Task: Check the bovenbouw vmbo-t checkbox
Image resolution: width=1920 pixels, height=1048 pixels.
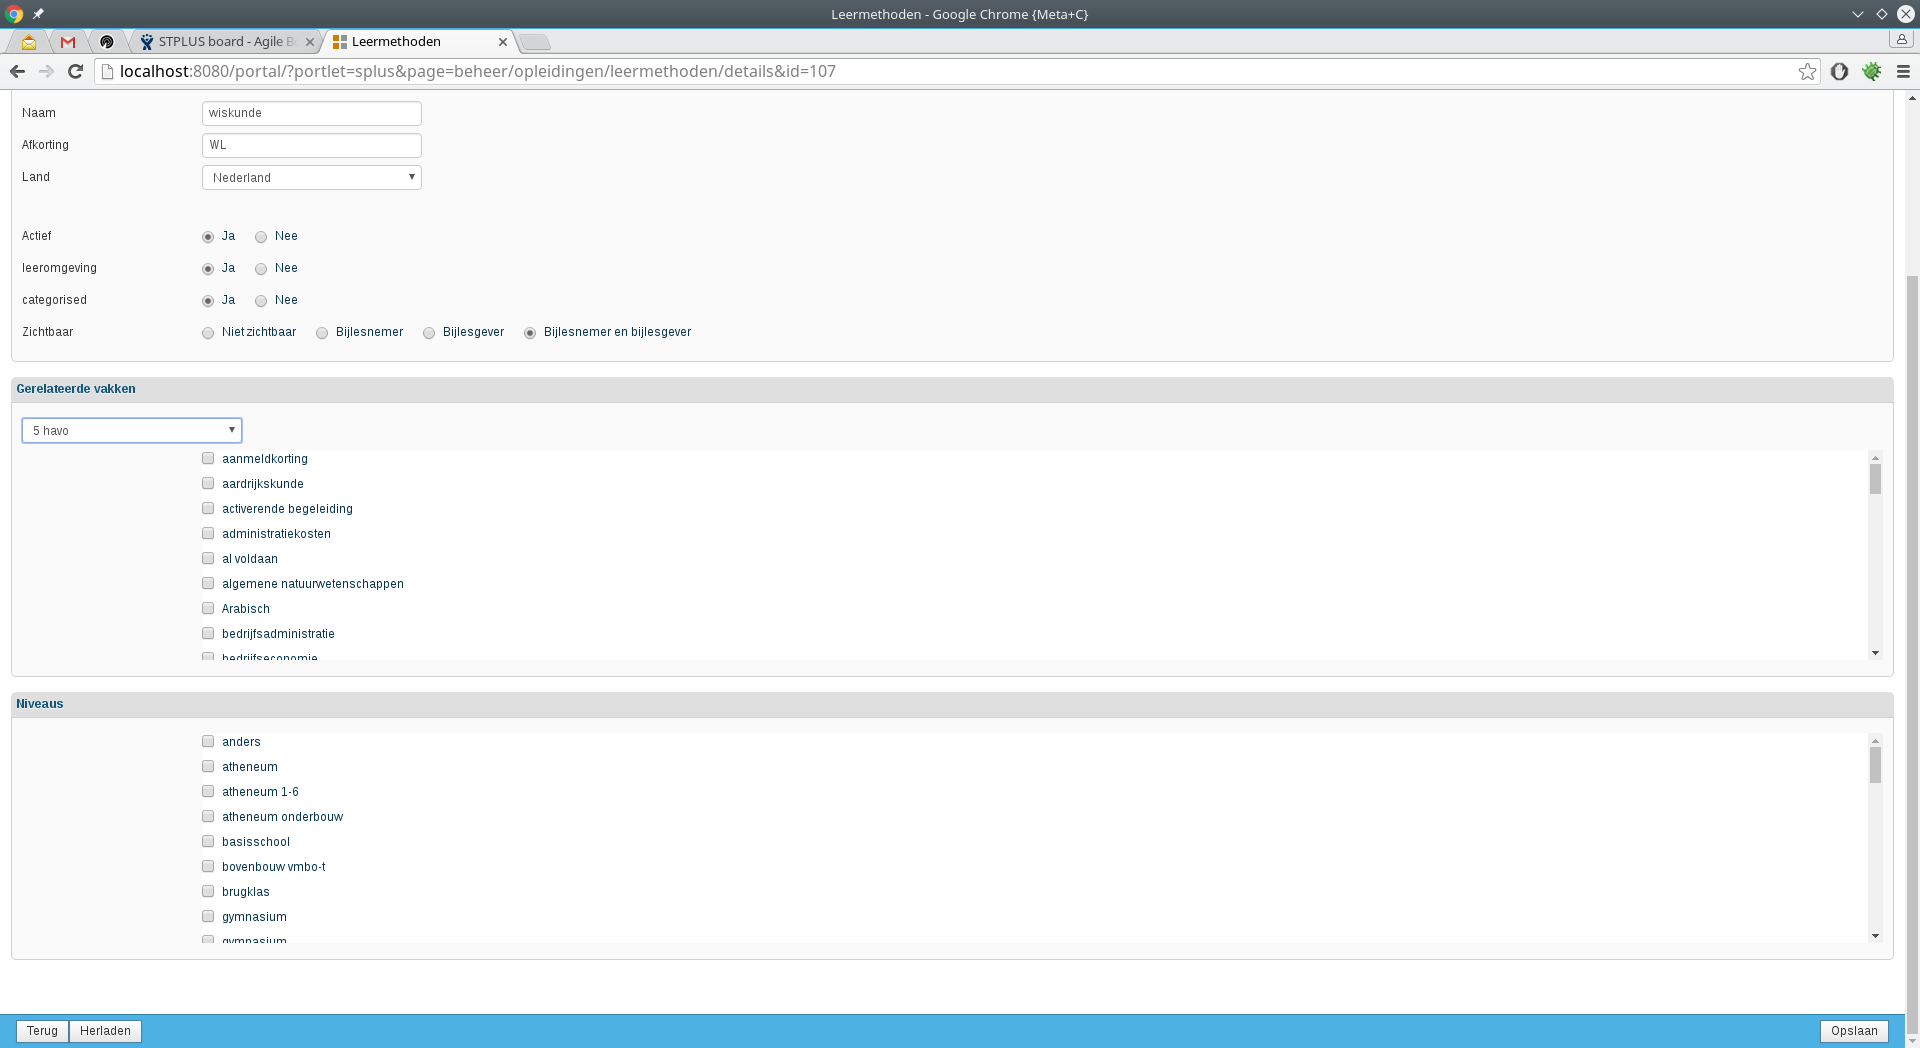Action: (x=208, y=866)
